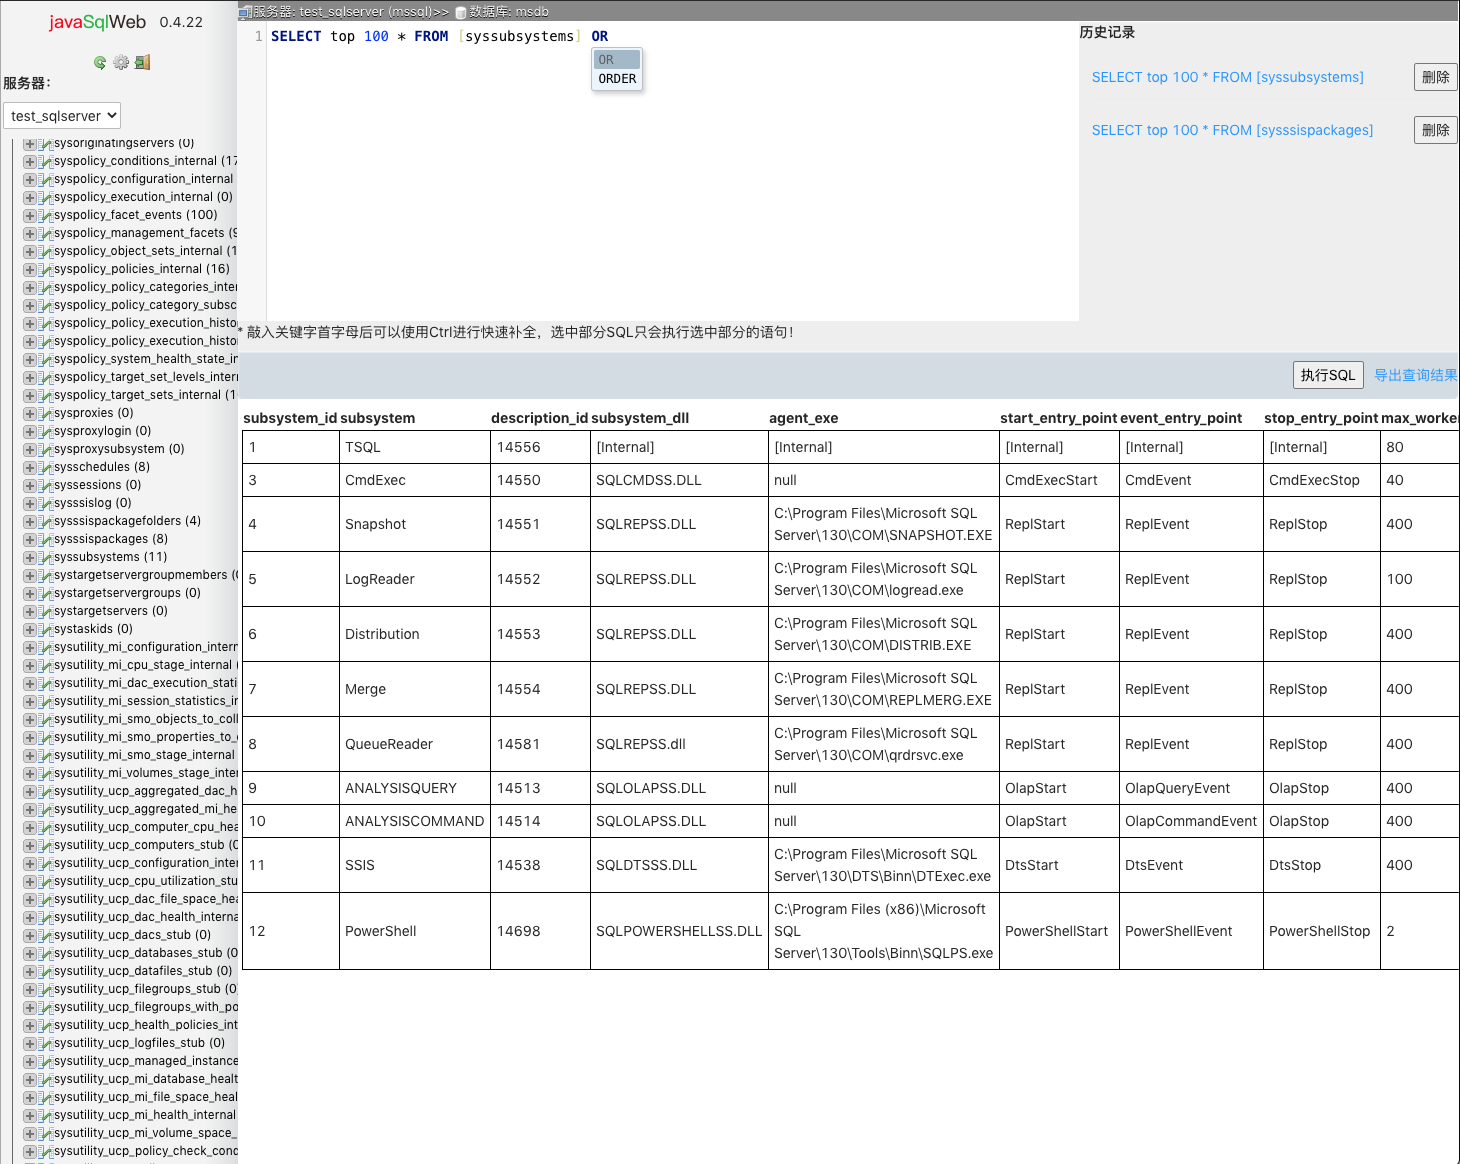Click table icon beside sysssispackages (8)
This screenshot has height=1164, width=1460.
point(46,540)
